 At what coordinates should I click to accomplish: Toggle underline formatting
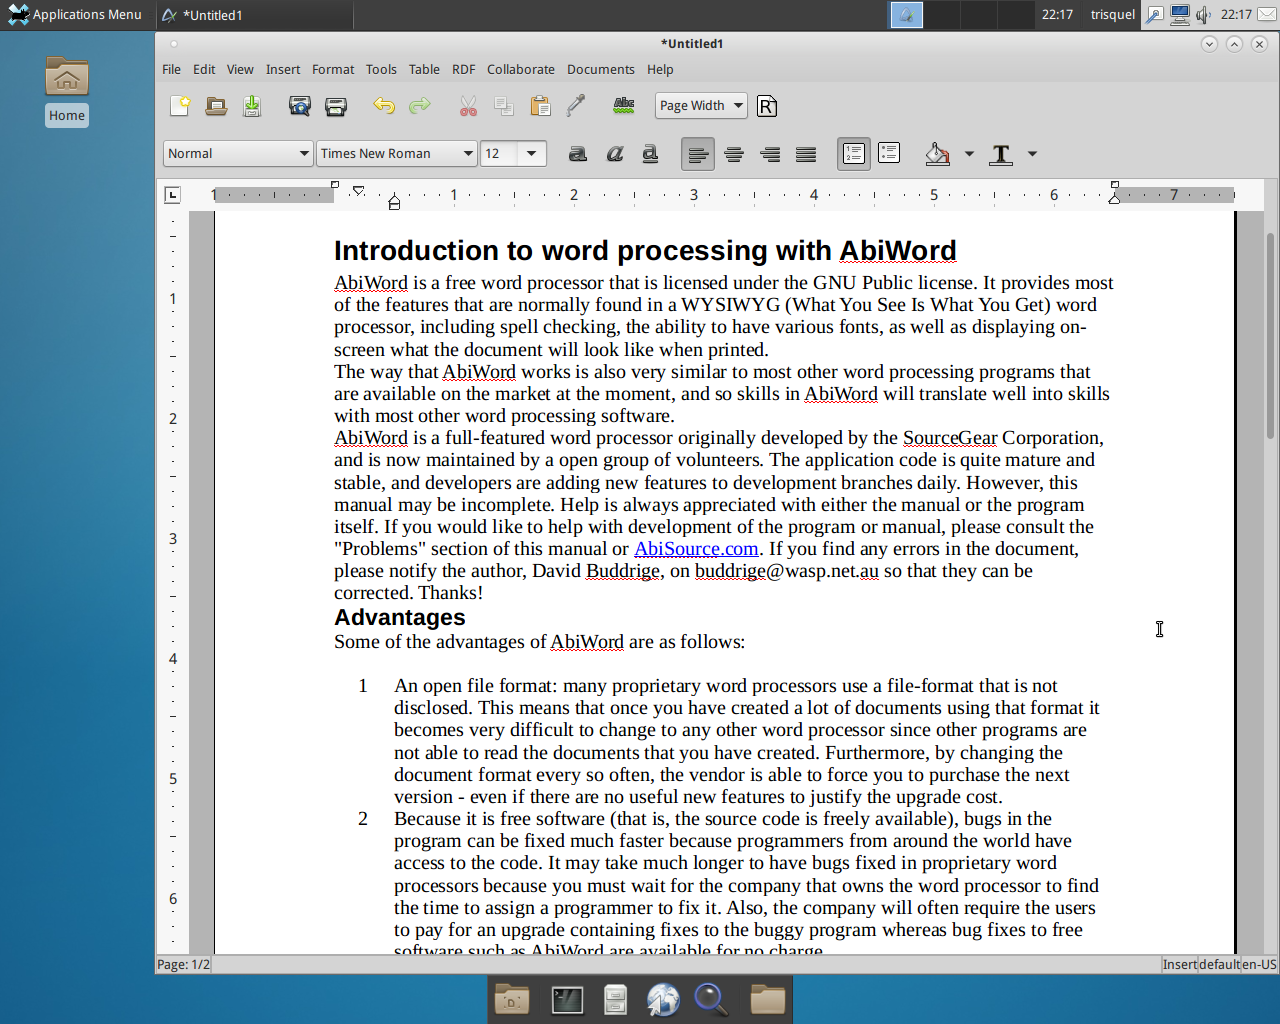coord(650,154)
